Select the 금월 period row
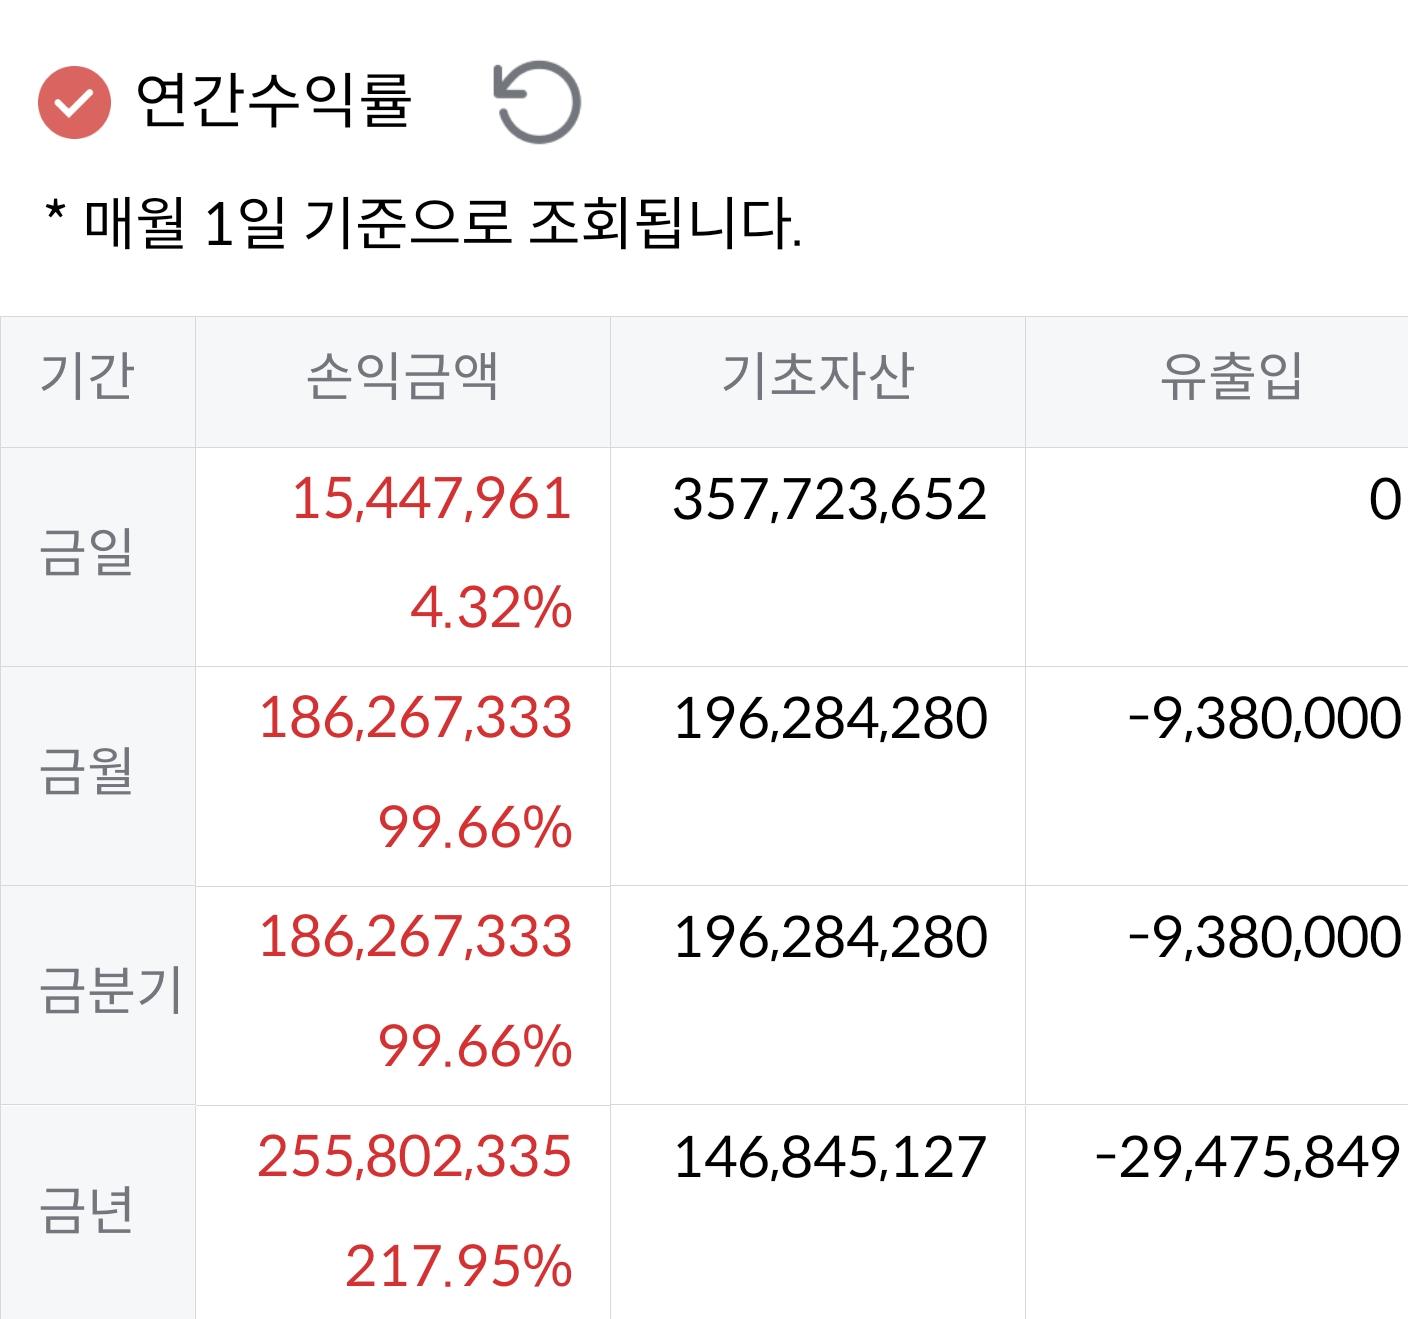 tap(89, 773)
